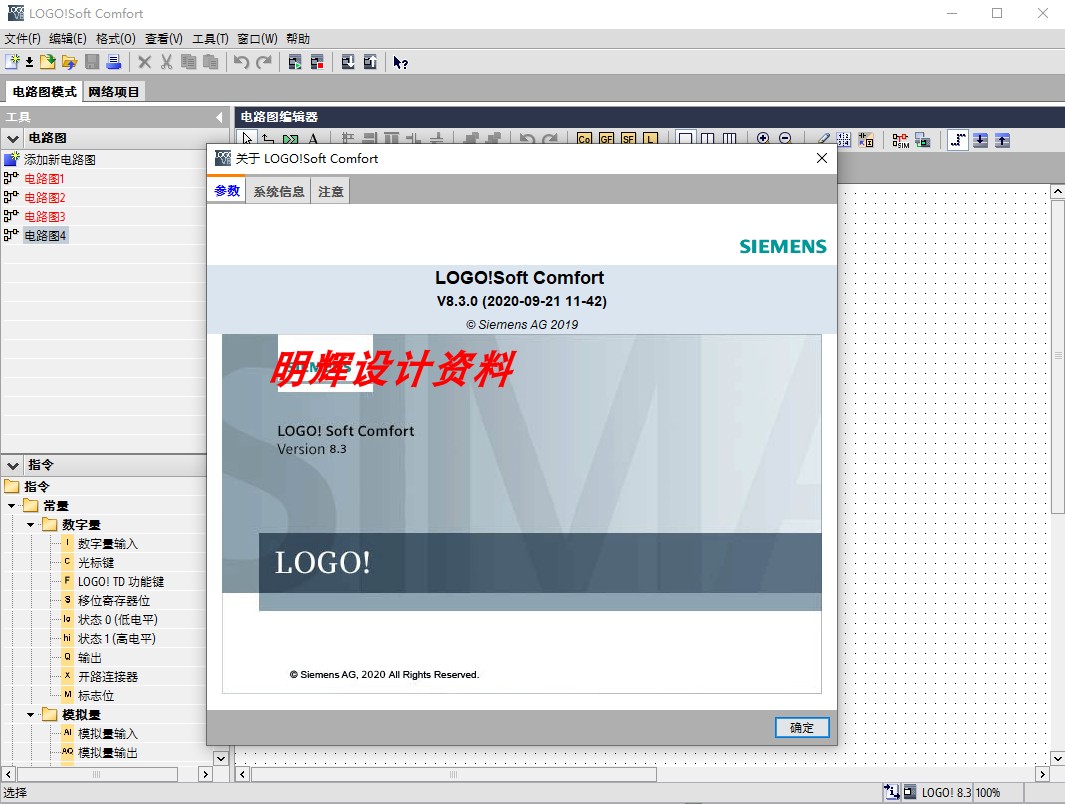1065x804 pixels.
Task: Click undo arrow in main toolbar
Action: [241, 62]
